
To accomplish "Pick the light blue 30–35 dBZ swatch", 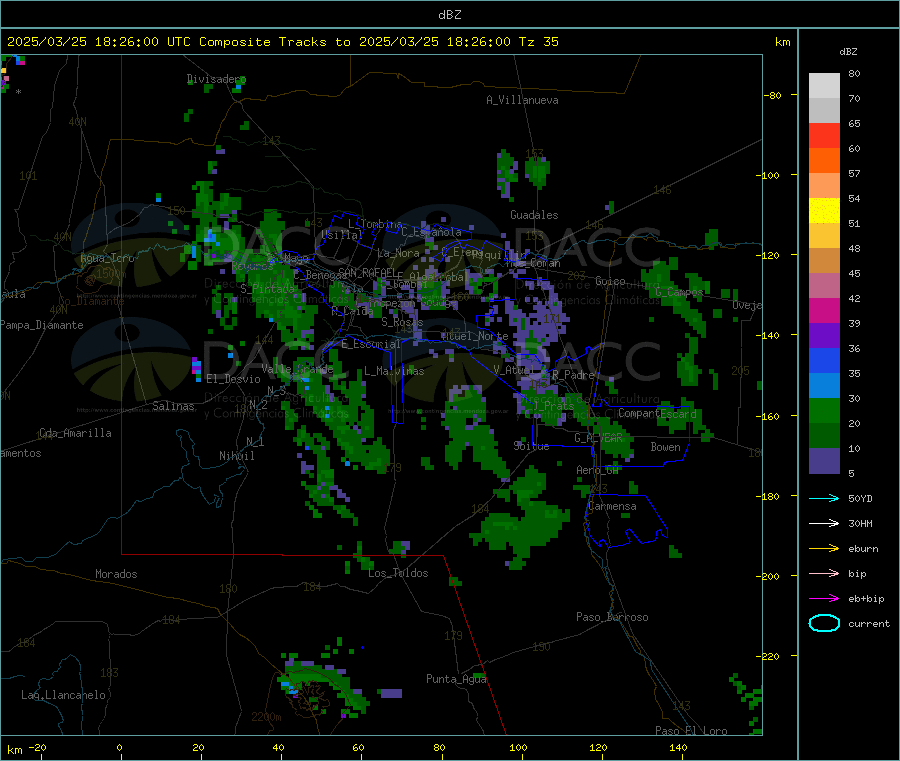I will [824, 386].
